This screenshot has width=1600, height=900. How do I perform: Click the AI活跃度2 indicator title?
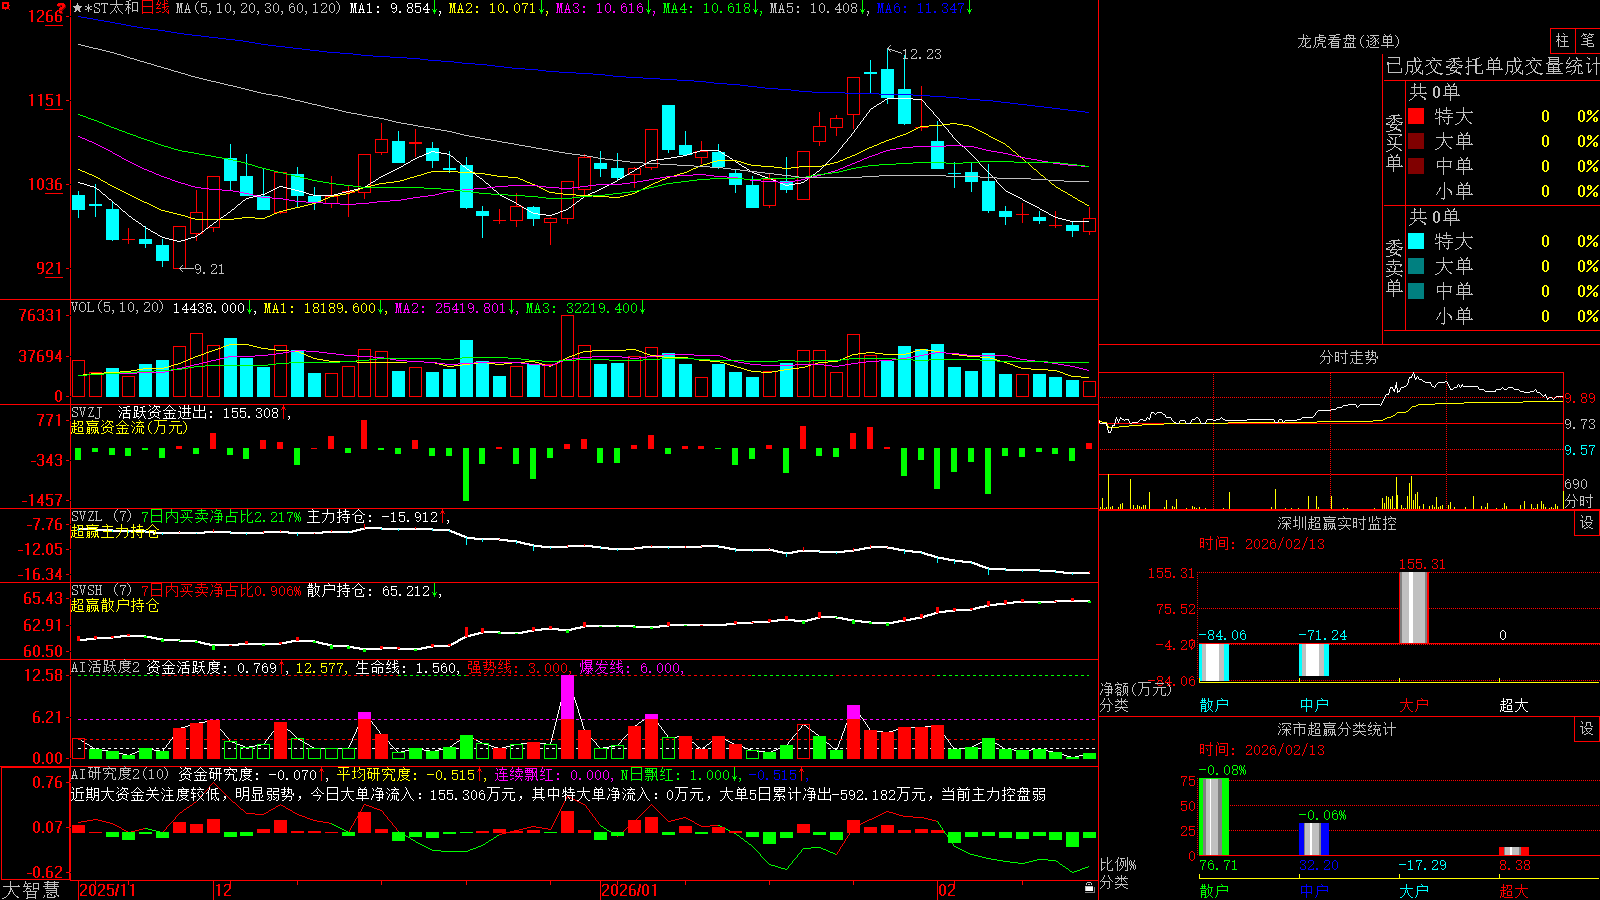click(106, 667)
